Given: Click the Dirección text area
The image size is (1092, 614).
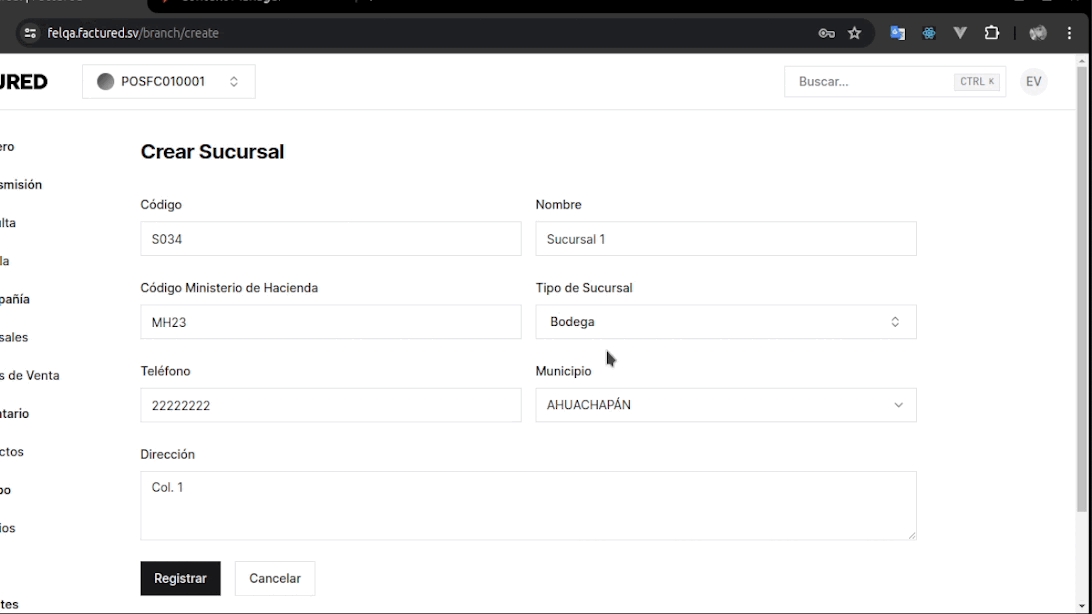Looking at the screenshot, I should click(527, 505).
